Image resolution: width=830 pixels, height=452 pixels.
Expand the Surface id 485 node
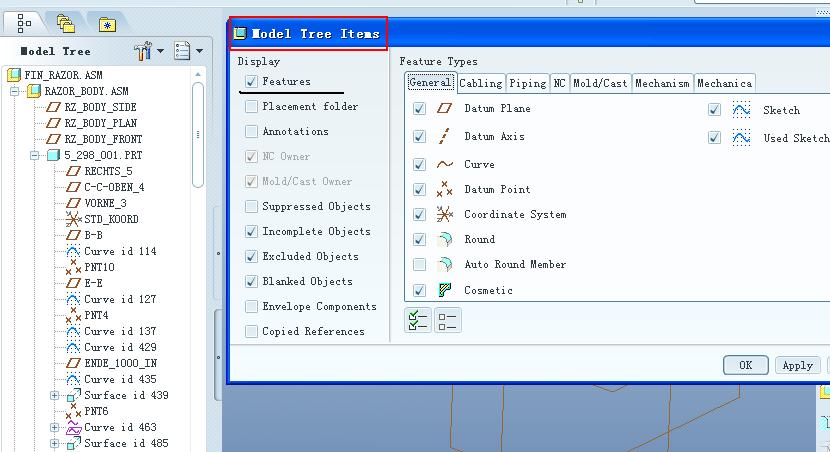coord(55,444)
